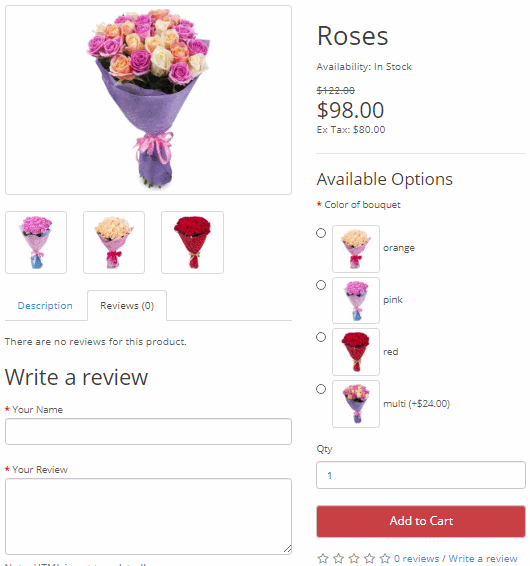Viewport: 530px width, 566px height.
Task: Focus the Your Name text field
Action: pos(148,431)
